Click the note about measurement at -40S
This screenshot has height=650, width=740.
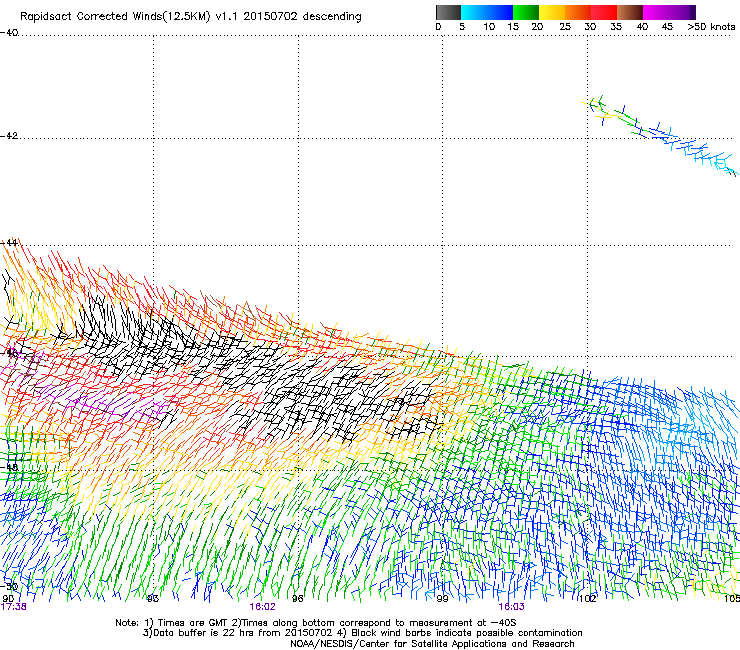point(374,623)
